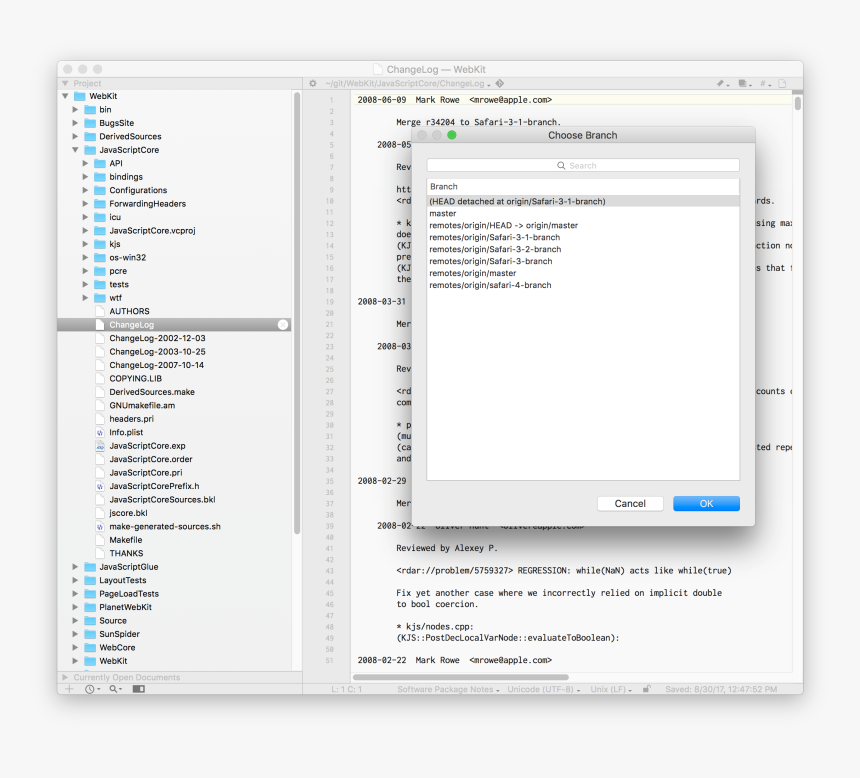Open the Unix (LF) line endings dropdown
The height and width of the screenshot is (778, 860).
[x=610, y=688]
